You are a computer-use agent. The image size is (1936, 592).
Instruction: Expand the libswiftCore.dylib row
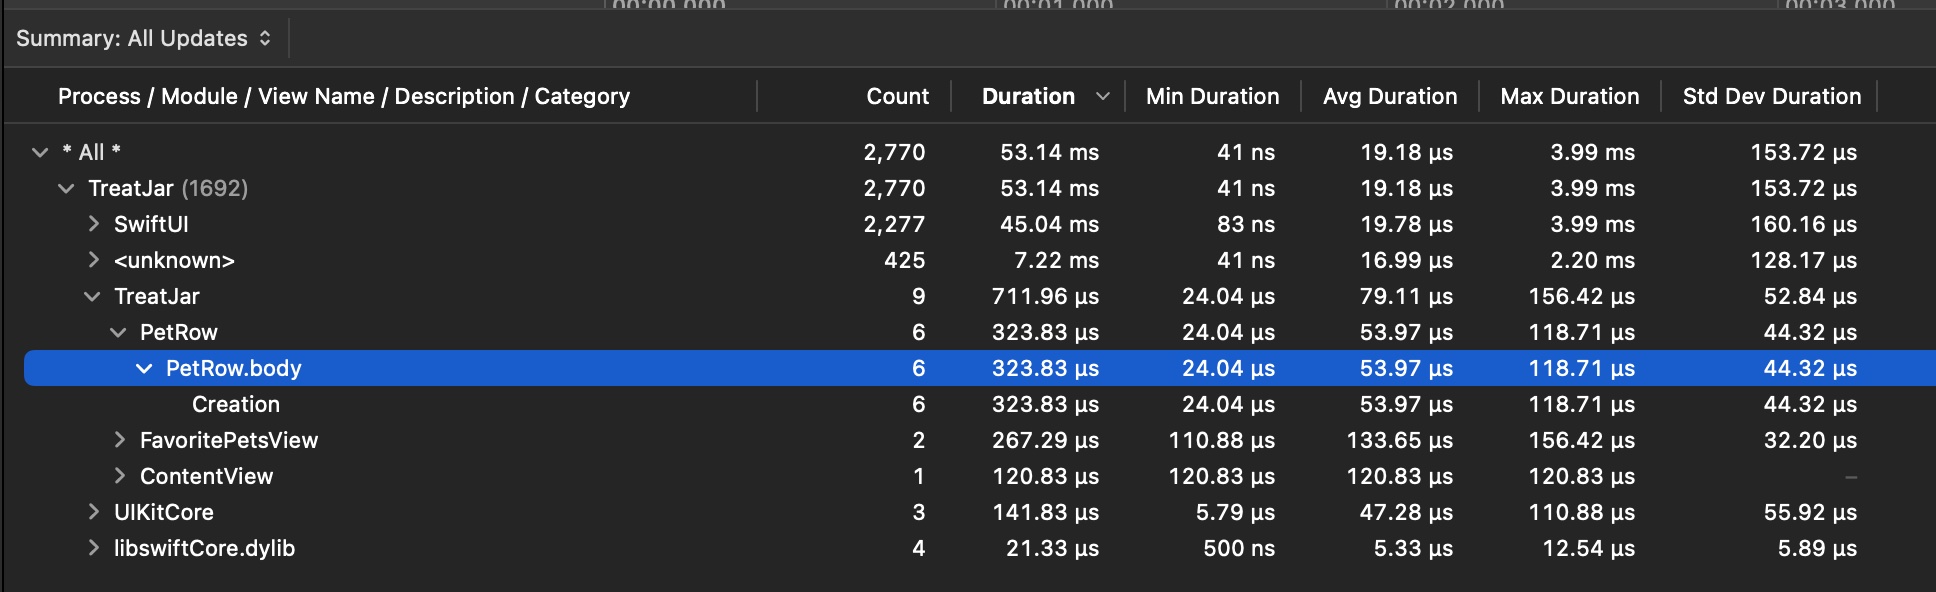[x=93, y=548]
